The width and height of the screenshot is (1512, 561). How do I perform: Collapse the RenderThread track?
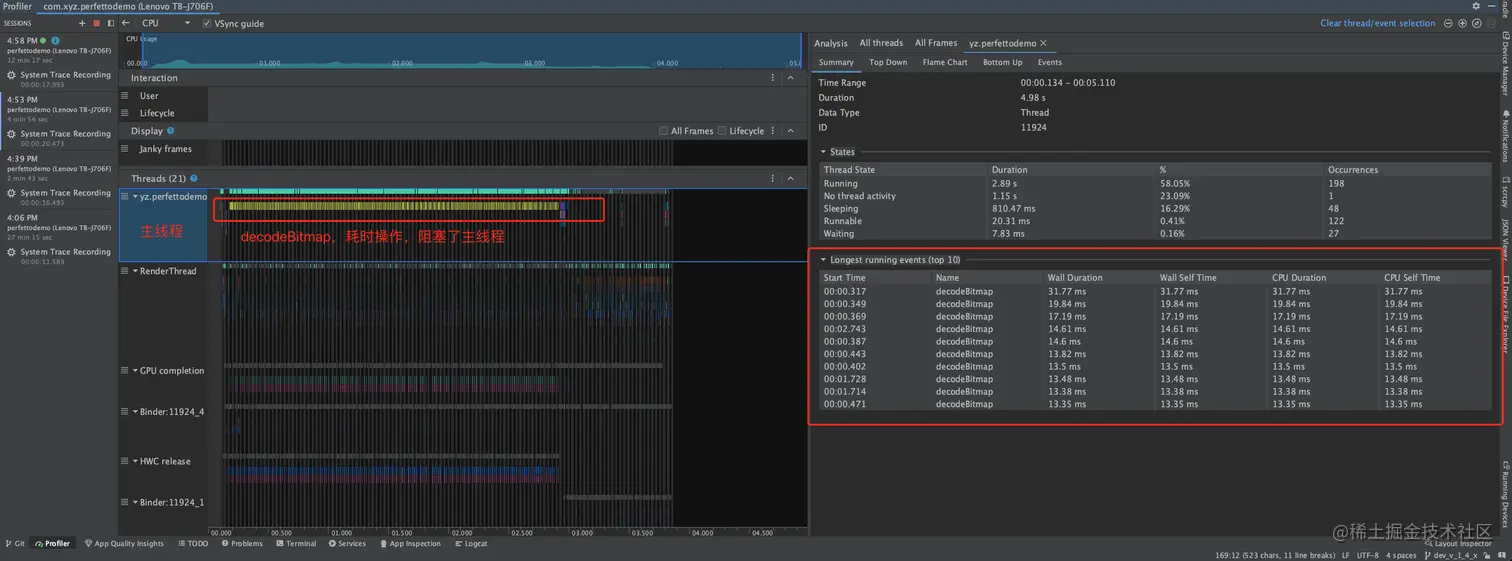(x=135, y=271)
